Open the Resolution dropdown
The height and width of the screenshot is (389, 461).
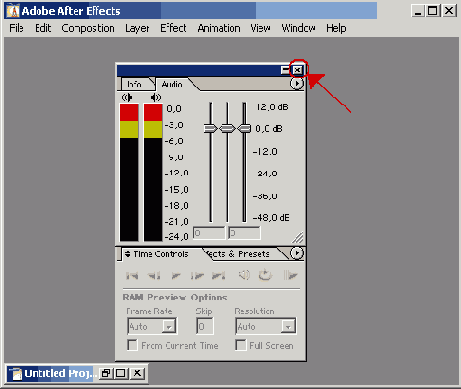(288, 326)
